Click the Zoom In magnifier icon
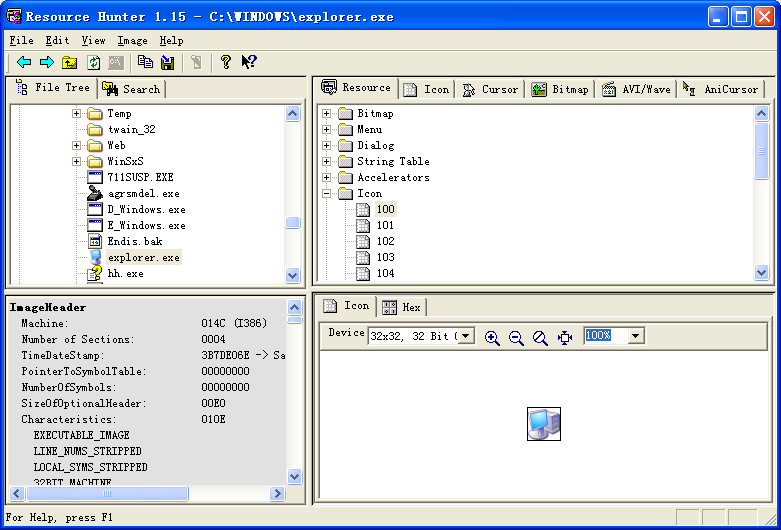Image resolution: width=781 pixels, height=530 pixels. (x=492, y=338)
